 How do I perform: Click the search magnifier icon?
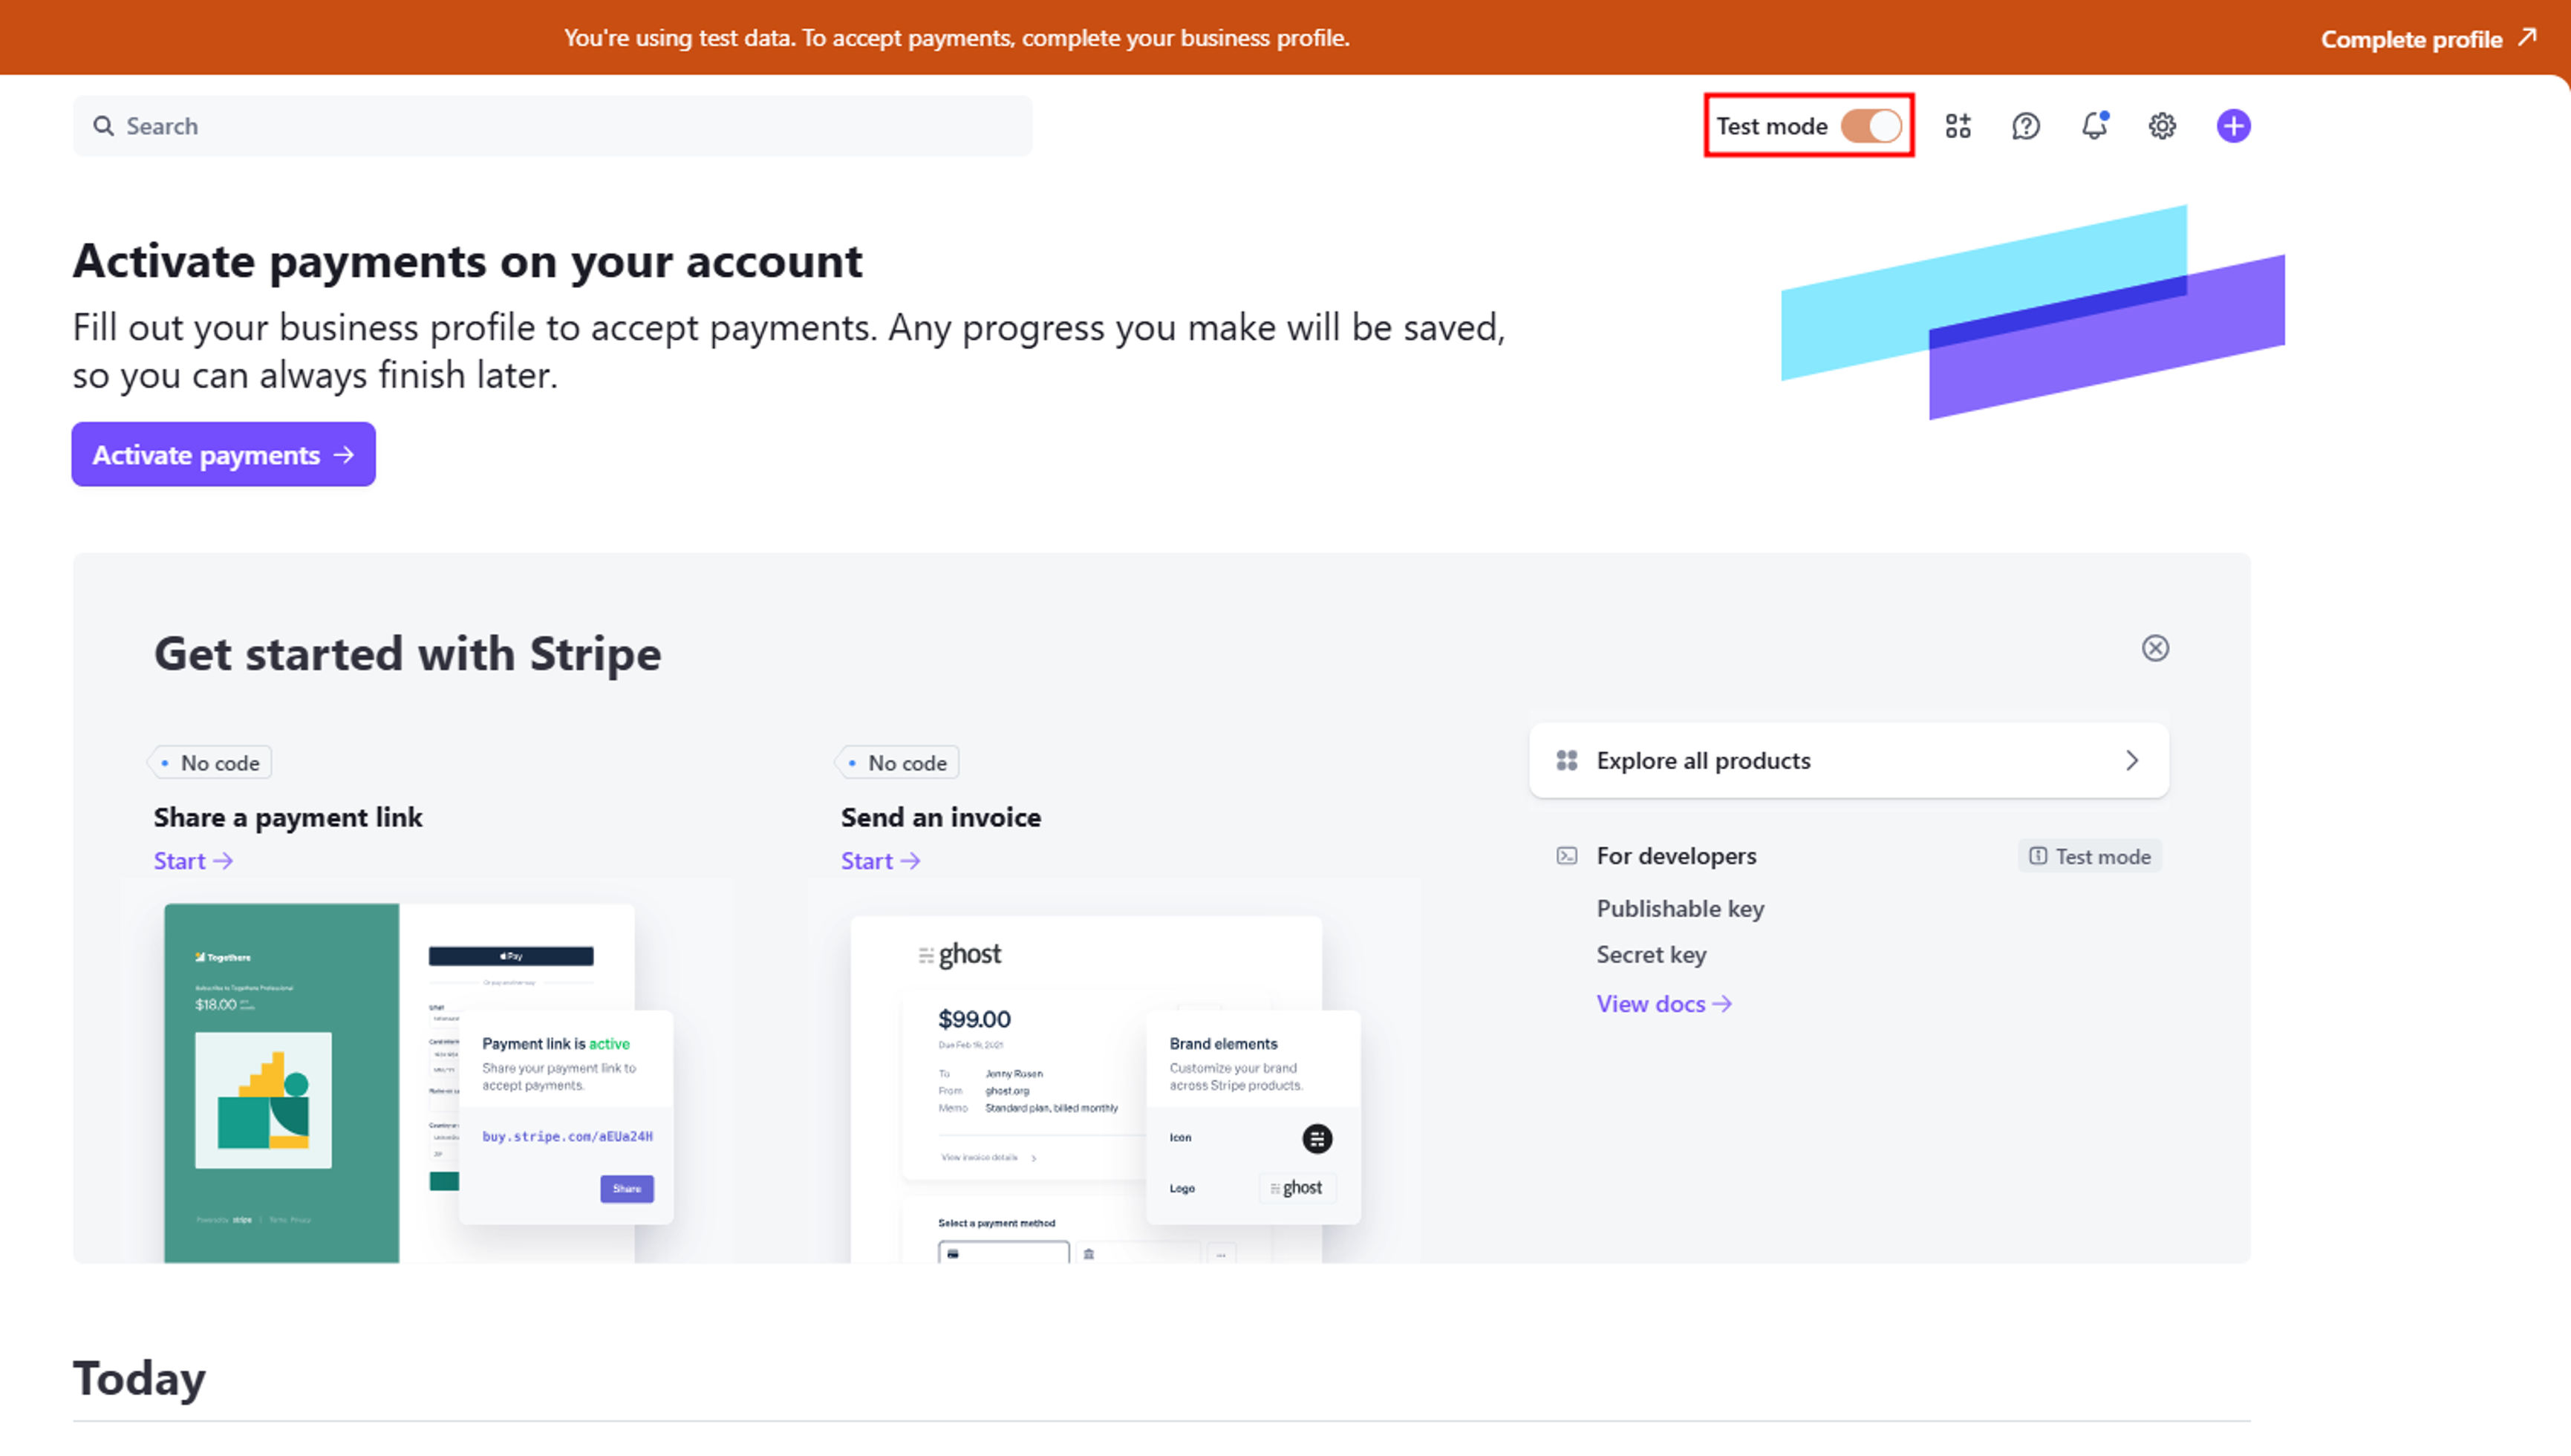(103, 126)
